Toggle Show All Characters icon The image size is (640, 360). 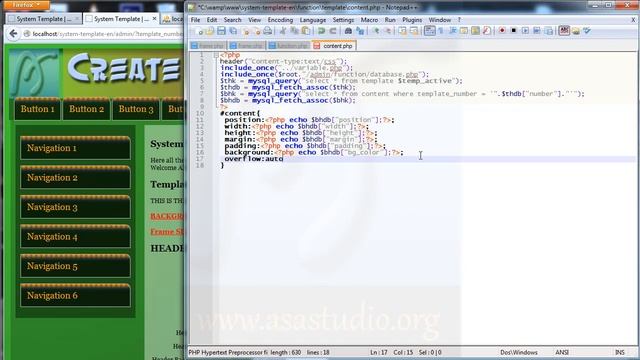(x=441, y=31)
